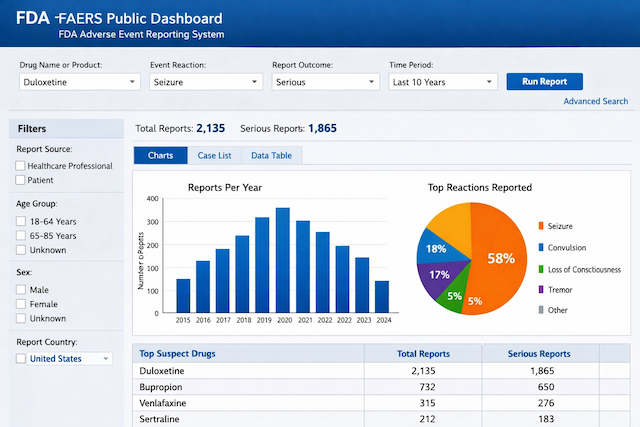Expand the Report Outcome dropdown

coord(325,83)
